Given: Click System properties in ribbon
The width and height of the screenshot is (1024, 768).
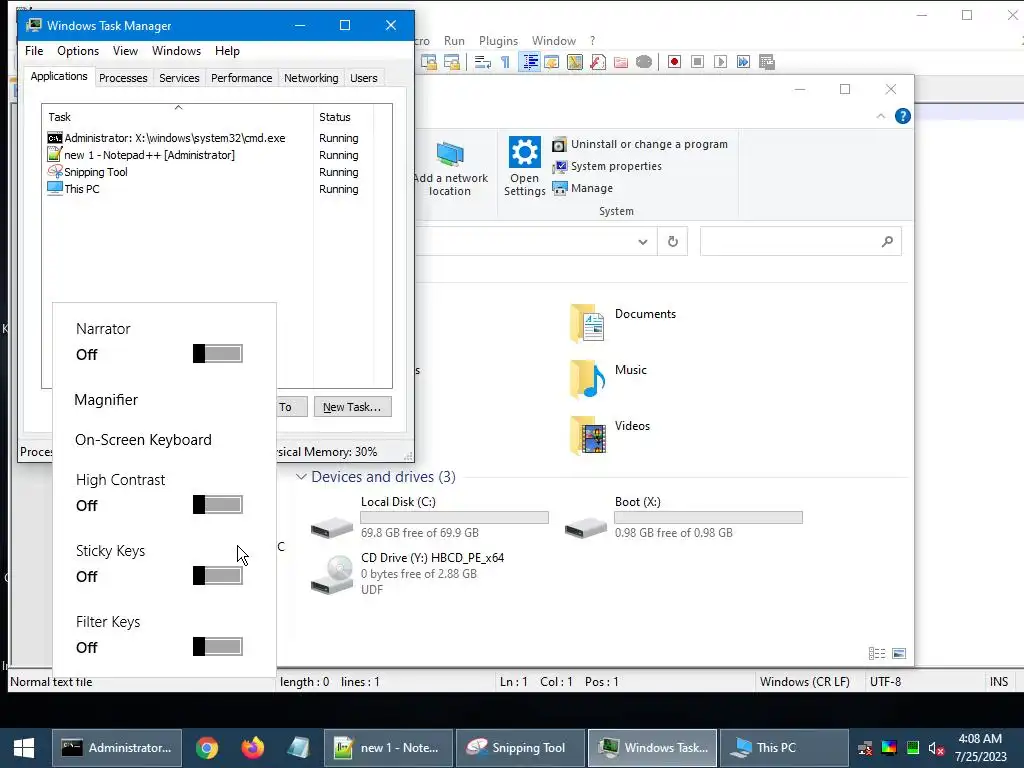Looking at the screenshot, I should (607, 167).
